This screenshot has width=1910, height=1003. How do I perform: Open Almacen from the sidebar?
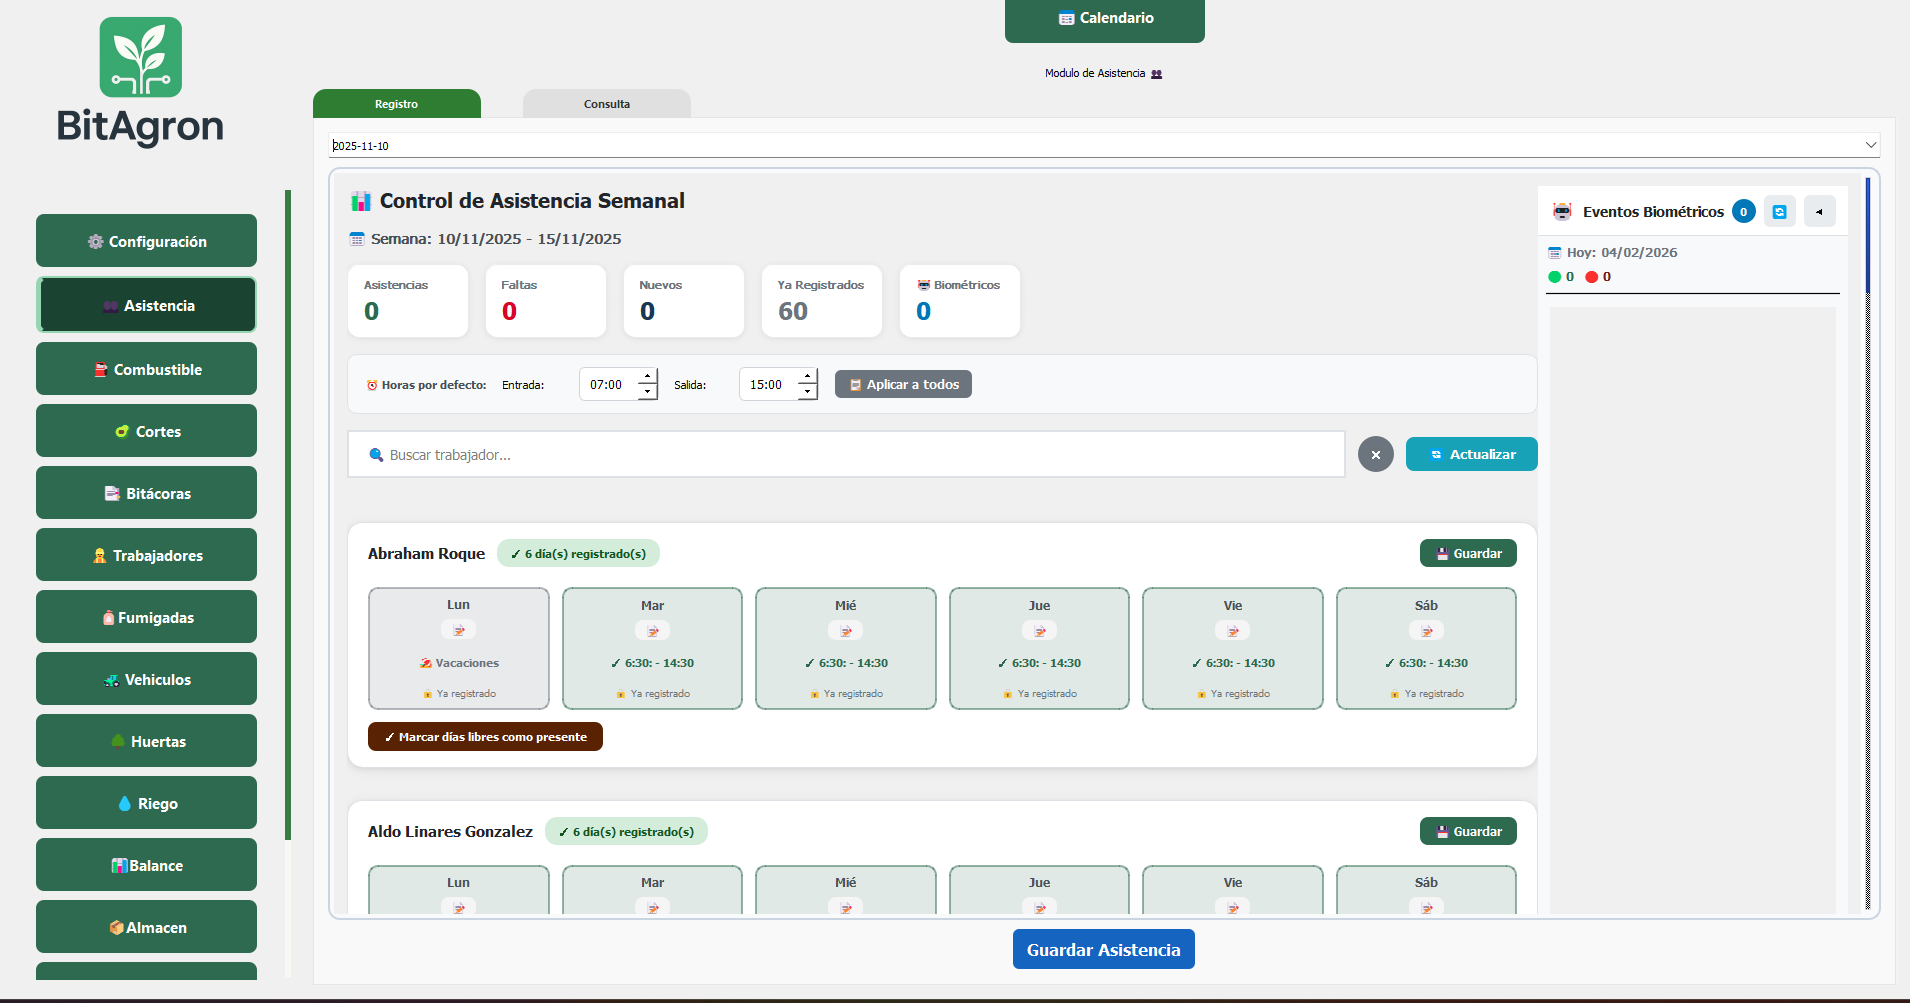point(146,927)
